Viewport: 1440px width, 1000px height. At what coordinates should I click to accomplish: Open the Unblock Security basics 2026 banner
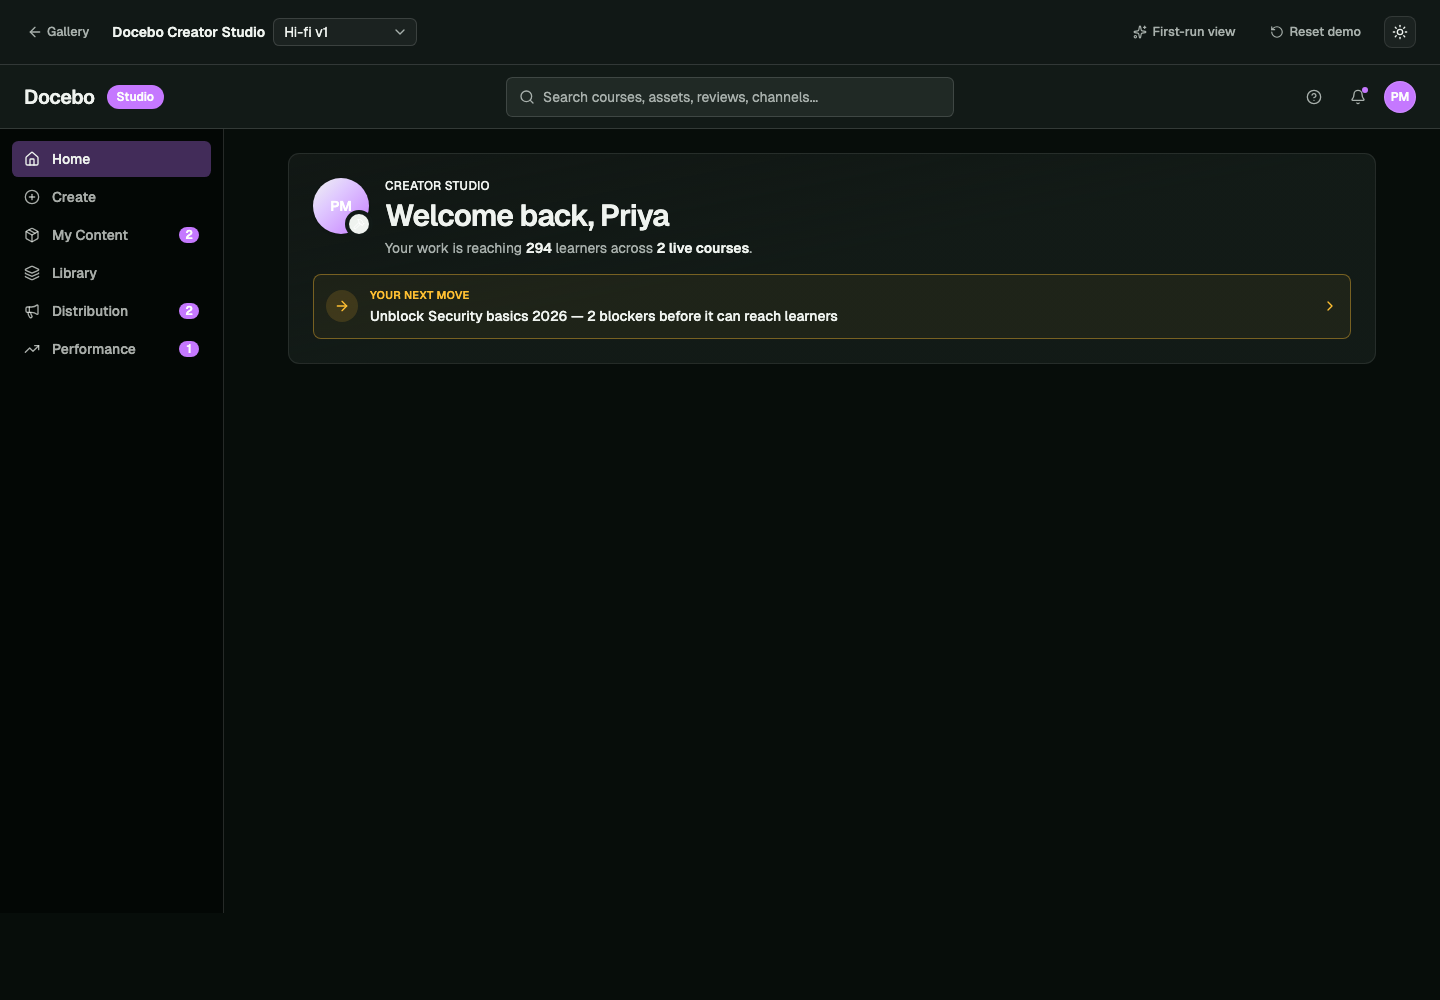[832, 306]
